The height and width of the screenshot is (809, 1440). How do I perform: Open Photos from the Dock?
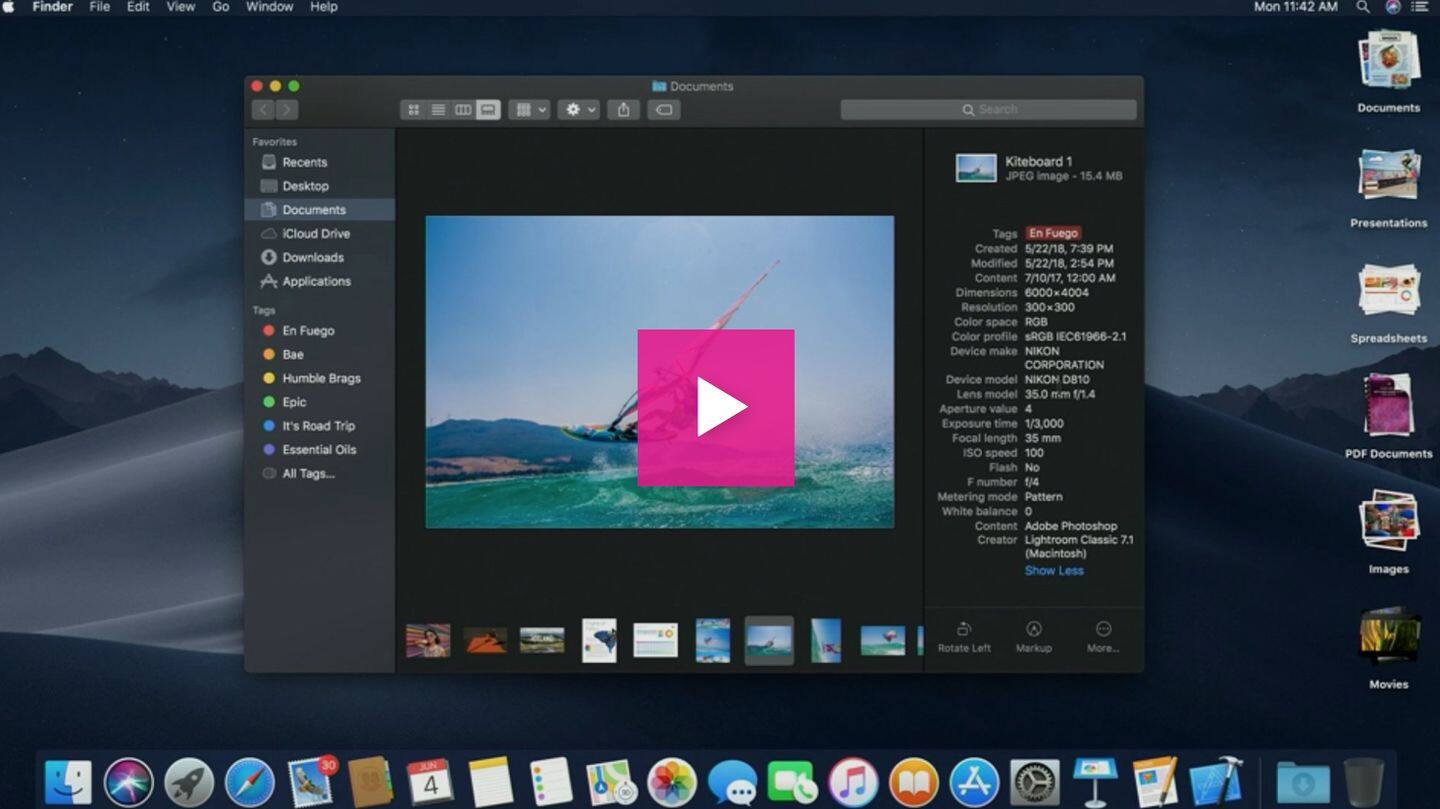click(x=672, y=782)
